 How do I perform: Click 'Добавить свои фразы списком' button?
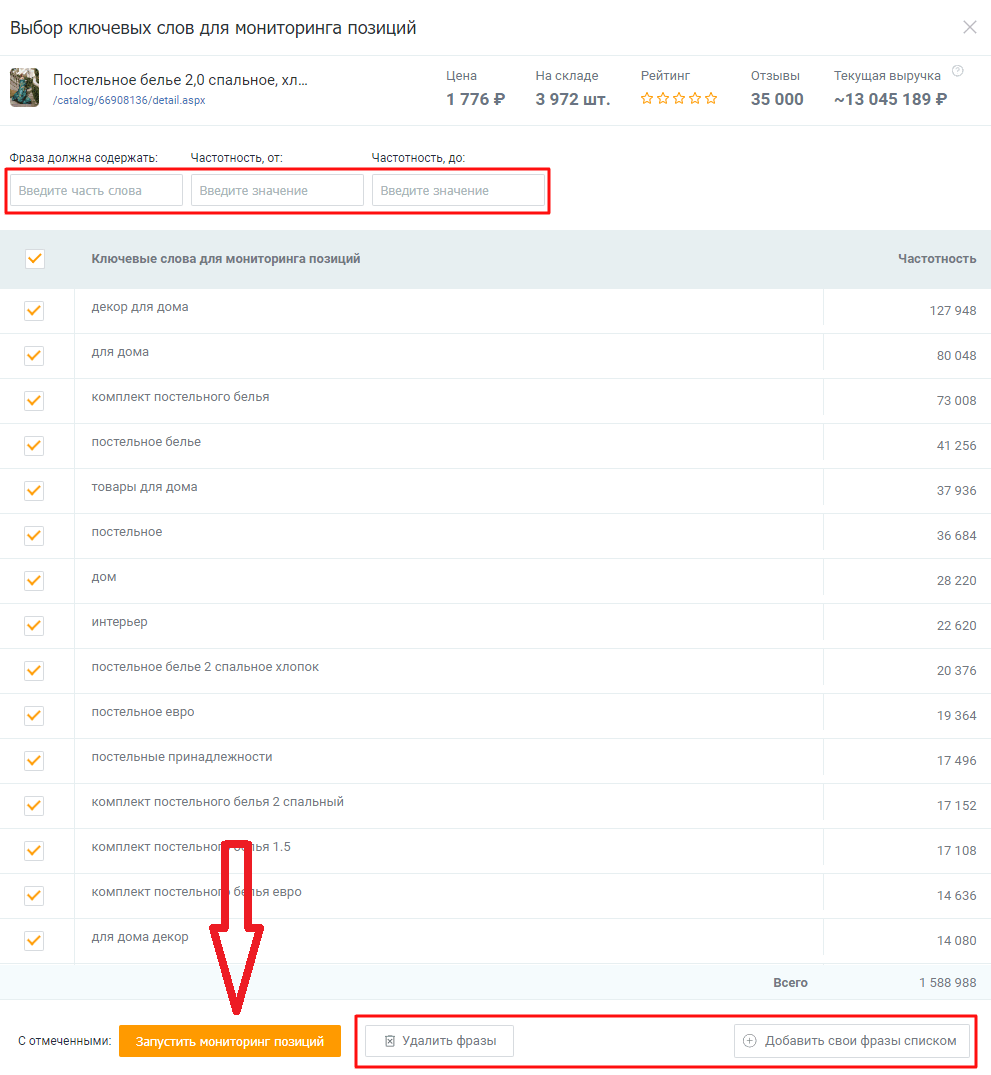pyautogui.click(x=852, y=1041)
